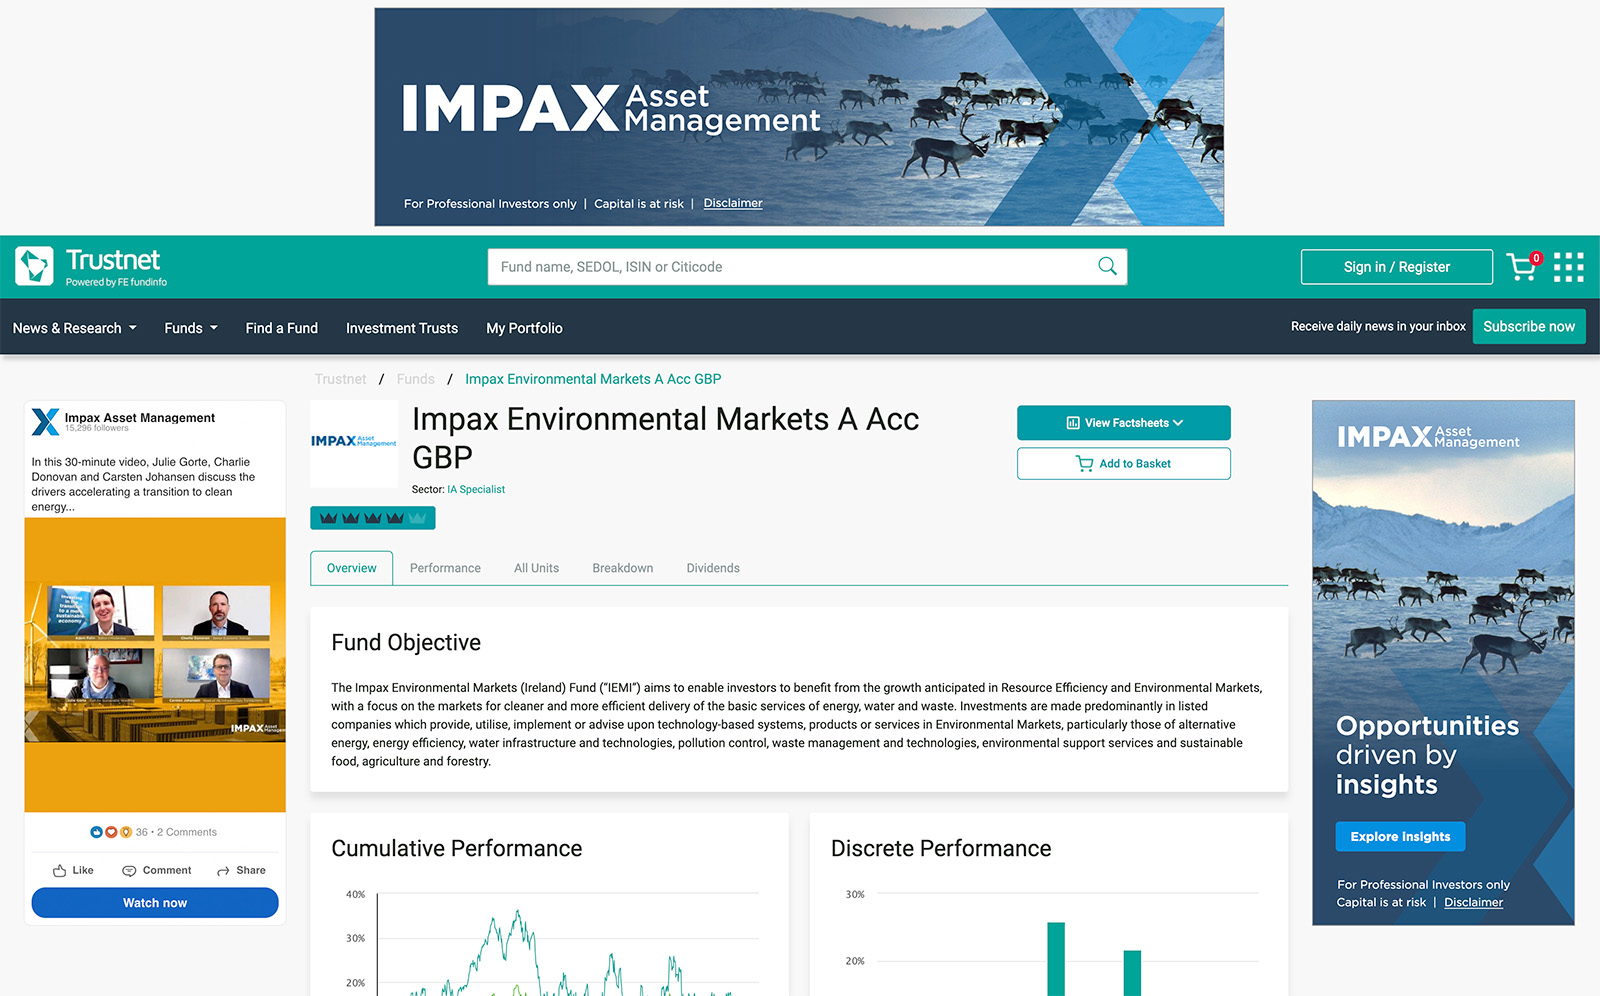This screenshot has height=996, width=1600.
Task: Comment on the Impax video post
Action: point(156,870)
